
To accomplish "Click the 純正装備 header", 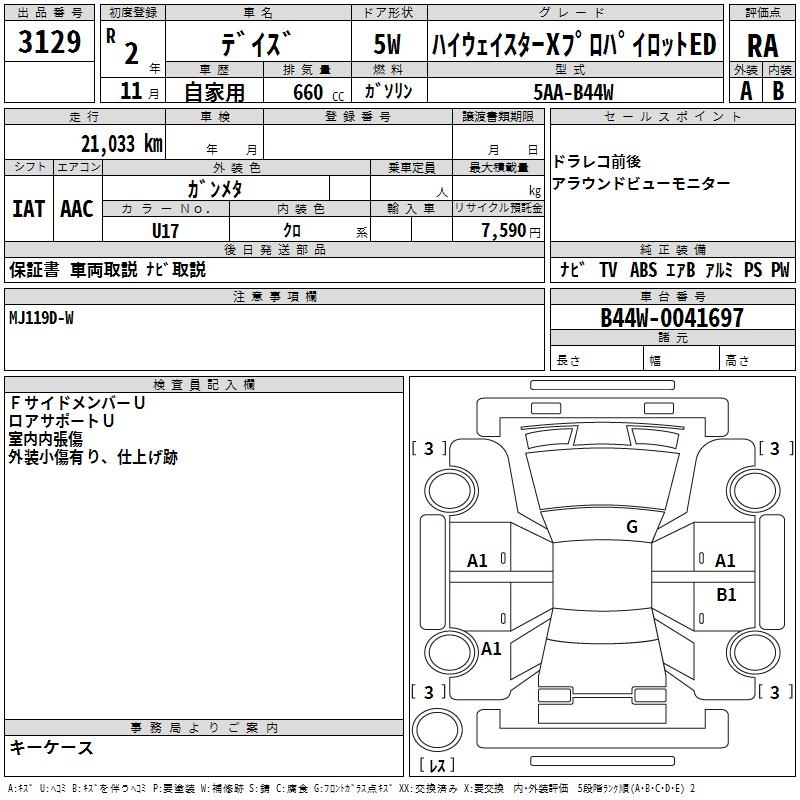I will click(673, 249).
